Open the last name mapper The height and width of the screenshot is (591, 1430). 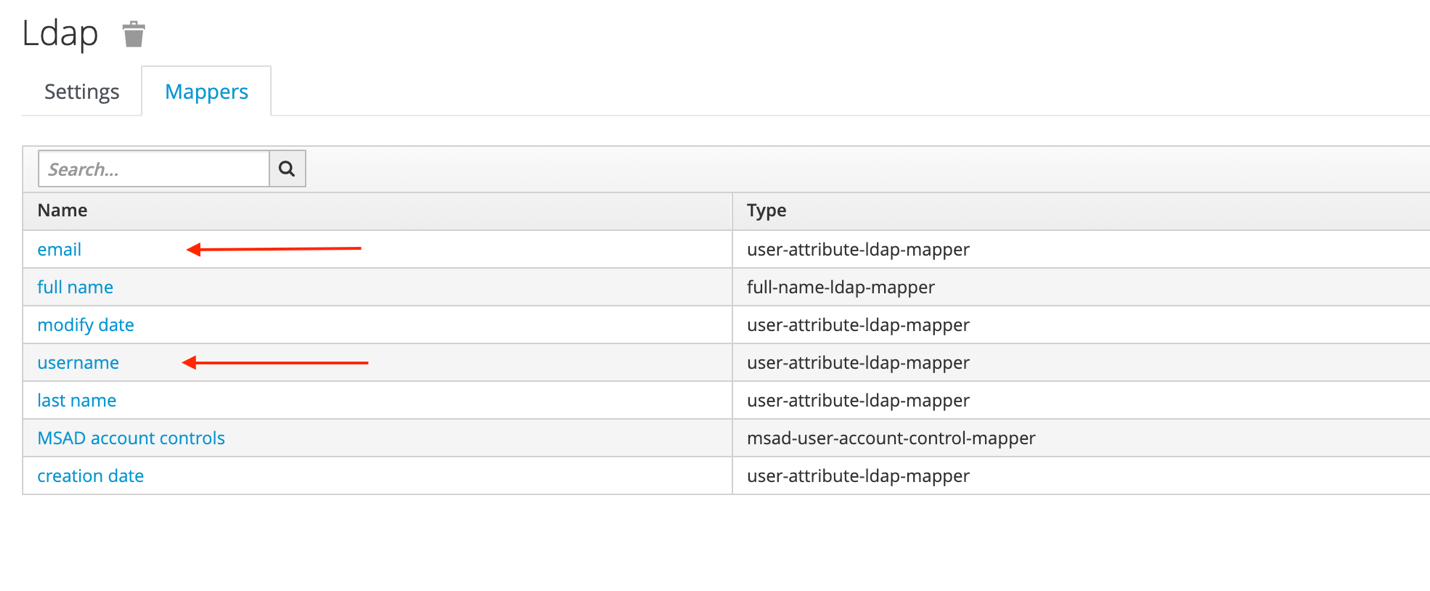pos(77,400)
